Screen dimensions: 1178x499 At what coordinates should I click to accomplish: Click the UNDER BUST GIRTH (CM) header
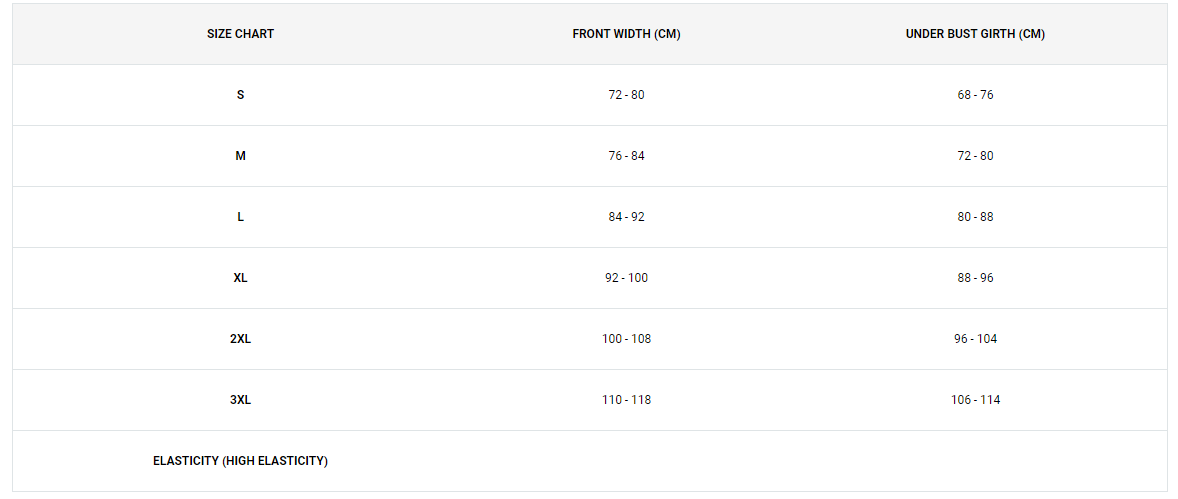[x=975, y=34]
